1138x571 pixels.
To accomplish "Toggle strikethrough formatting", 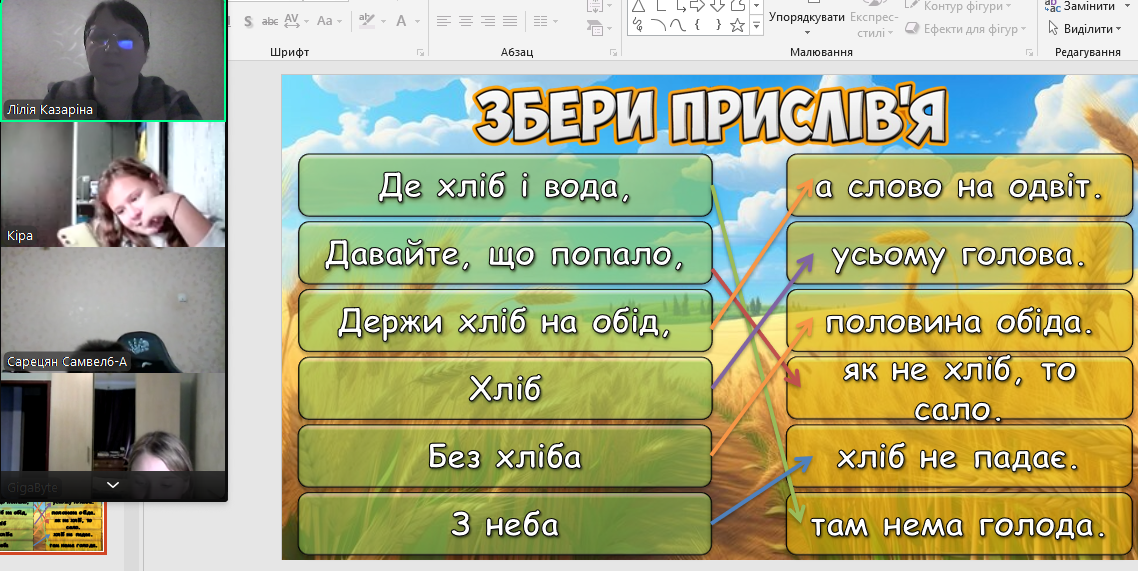I will click(x=270, y=21).
